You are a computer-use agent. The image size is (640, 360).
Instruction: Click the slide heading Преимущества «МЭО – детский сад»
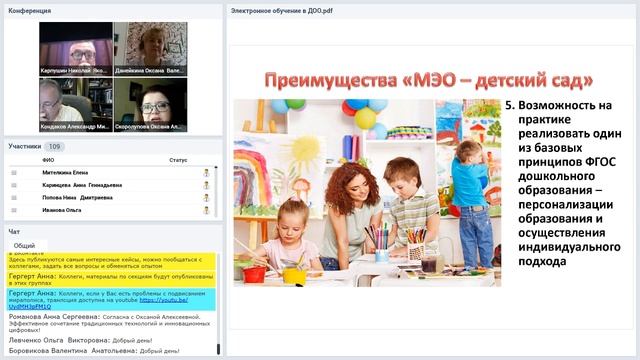(429, 80)
